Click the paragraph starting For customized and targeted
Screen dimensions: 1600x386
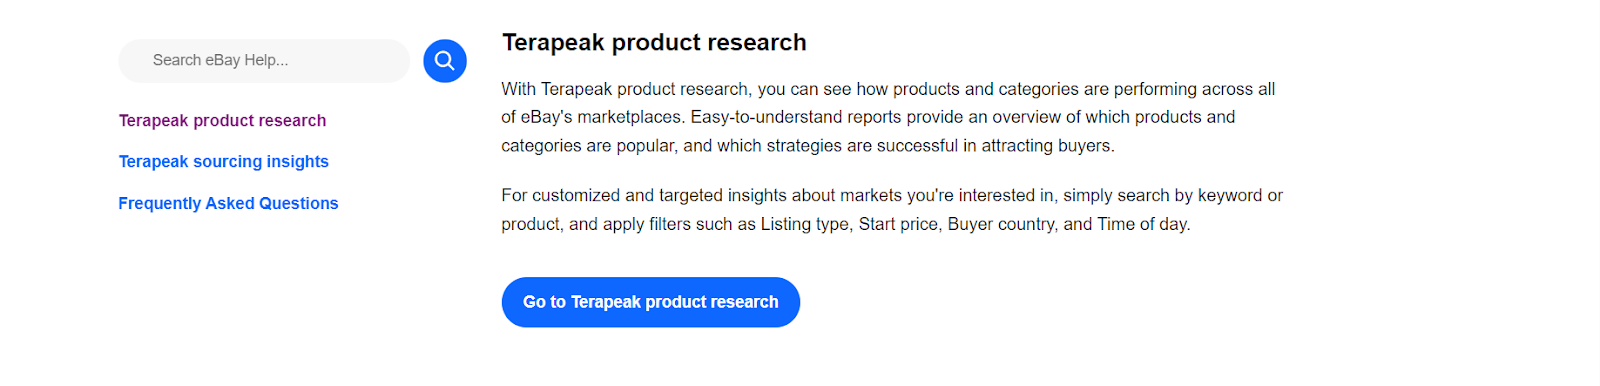[892, 210]
